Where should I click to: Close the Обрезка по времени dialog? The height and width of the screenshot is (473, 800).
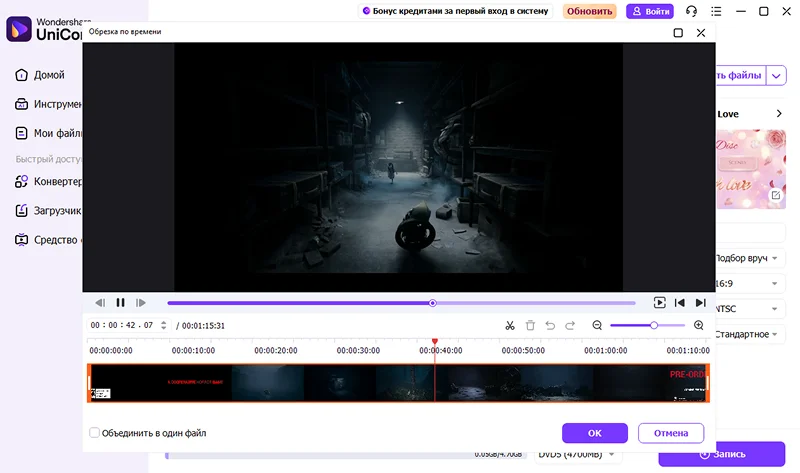click(x=701, y=33)
